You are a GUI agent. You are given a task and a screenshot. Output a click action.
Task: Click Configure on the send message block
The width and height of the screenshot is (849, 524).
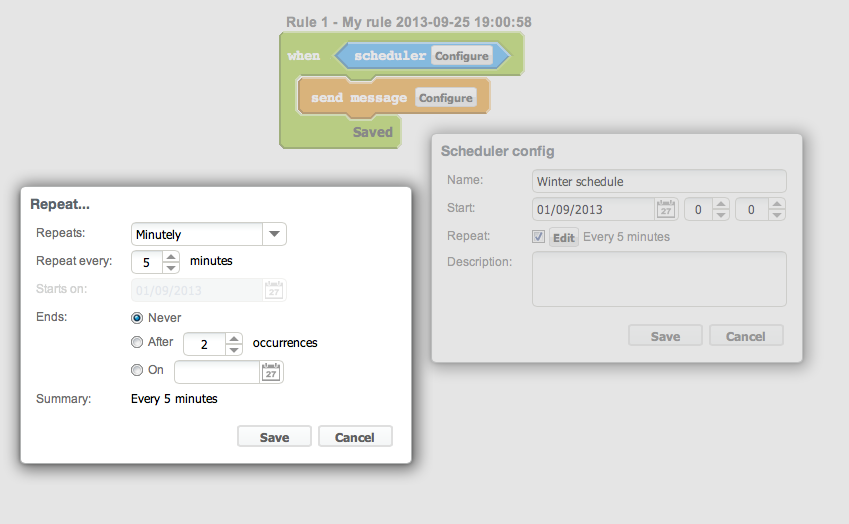(x=445, y=98)
